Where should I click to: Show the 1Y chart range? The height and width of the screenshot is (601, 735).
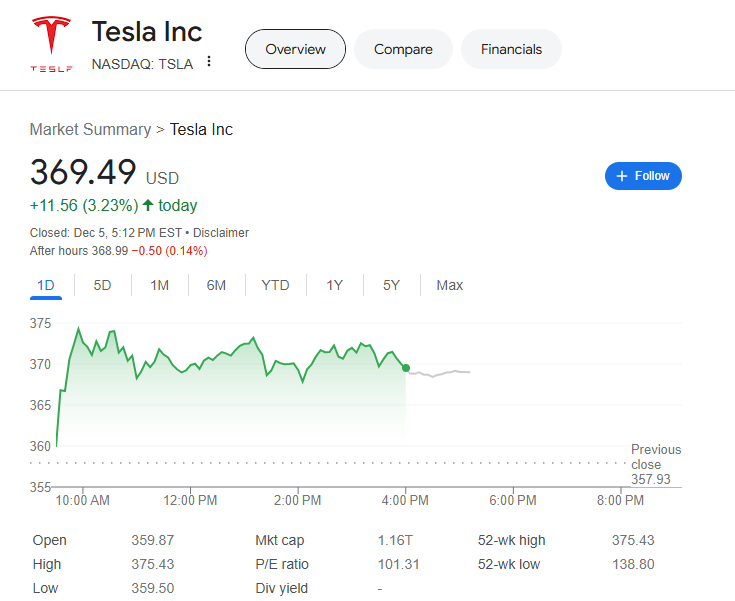[x=334, y=285]
